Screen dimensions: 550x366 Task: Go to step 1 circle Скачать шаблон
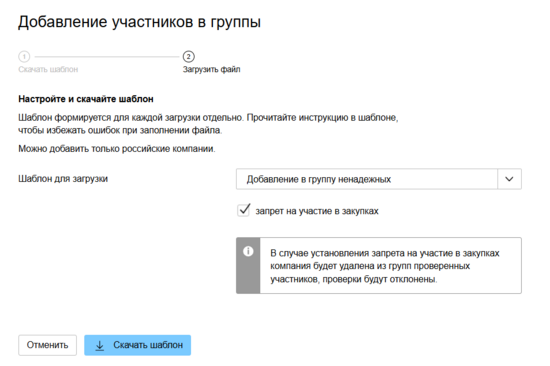pyautogui.click(x=24, y=56)
